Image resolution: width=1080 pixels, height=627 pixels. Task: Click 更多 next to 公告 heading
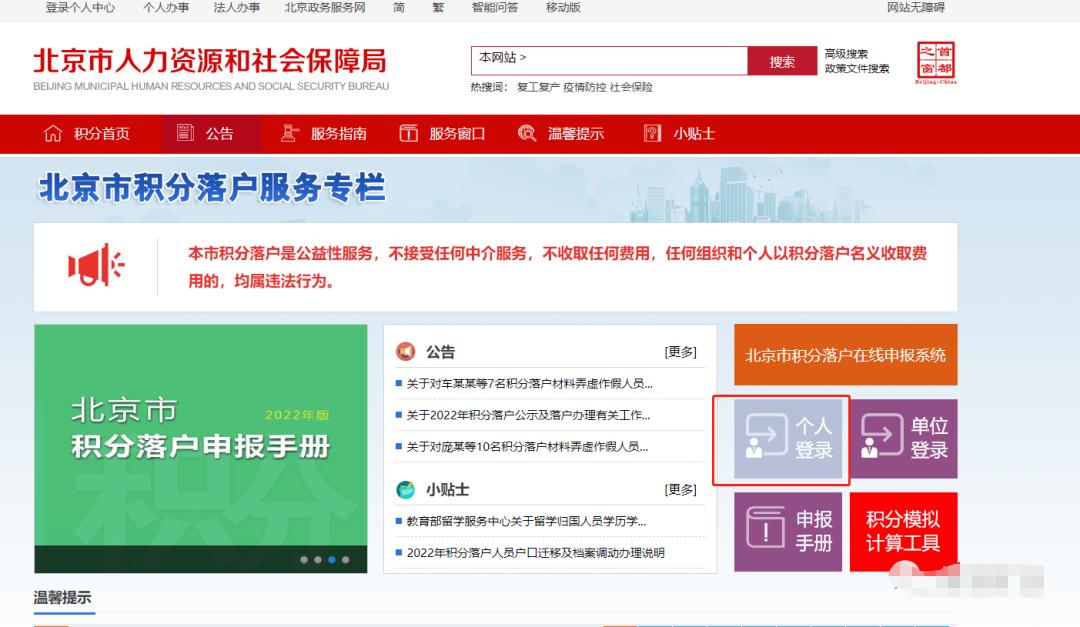coord(681,352)
